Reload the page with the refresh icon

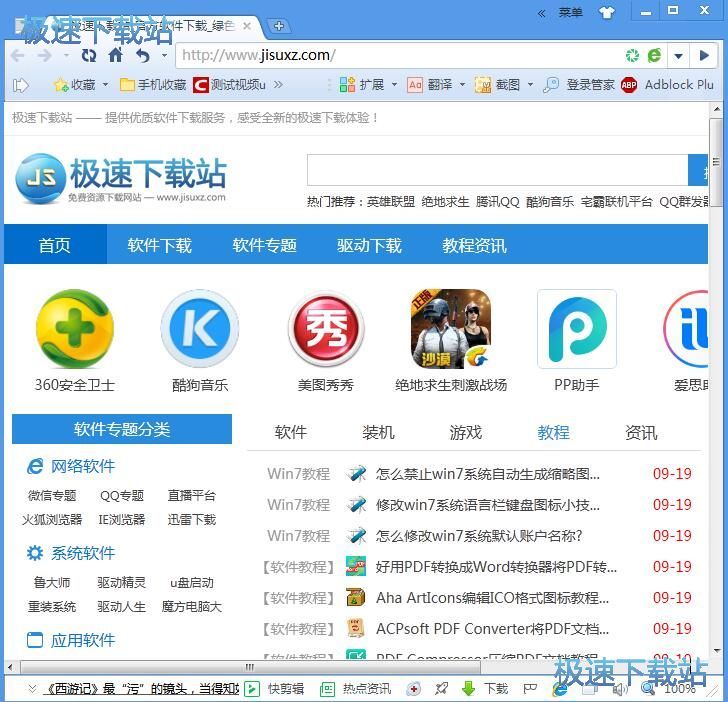89,56
